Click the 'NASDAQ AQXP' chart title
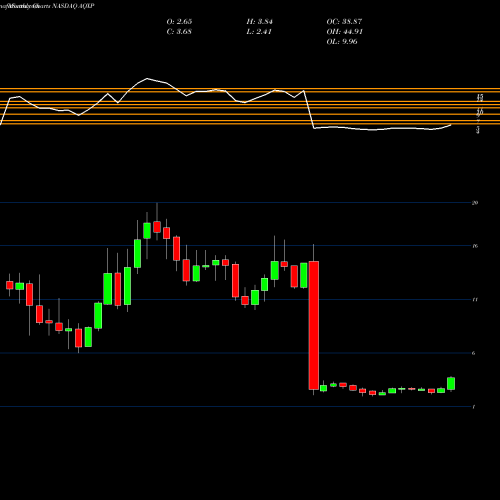The height and width of the screenshot is (500, 500). [73, 6]
